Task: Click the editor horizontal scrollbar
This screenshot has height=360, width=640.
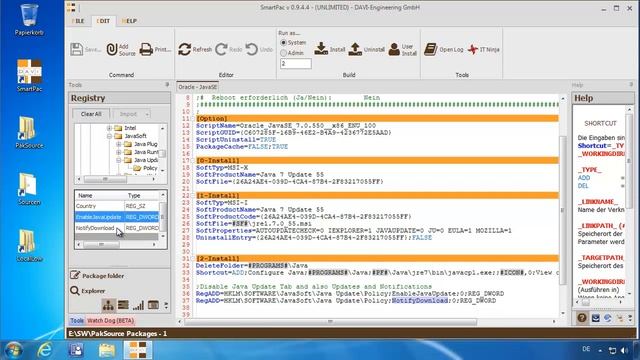Action: (331, 322)
